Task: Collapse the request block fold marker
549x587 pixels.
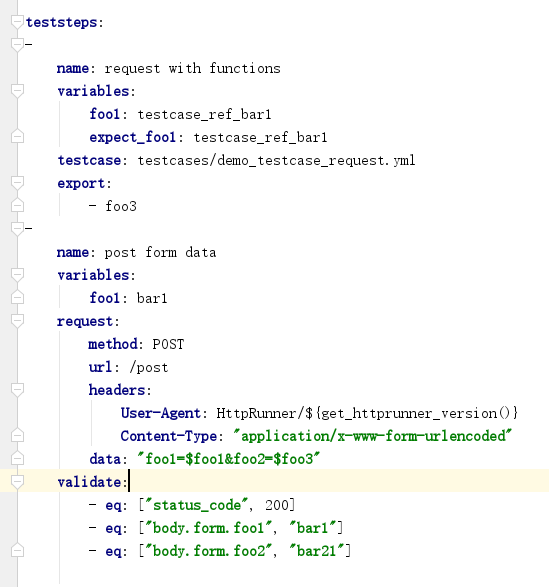Action: (17, 320)
